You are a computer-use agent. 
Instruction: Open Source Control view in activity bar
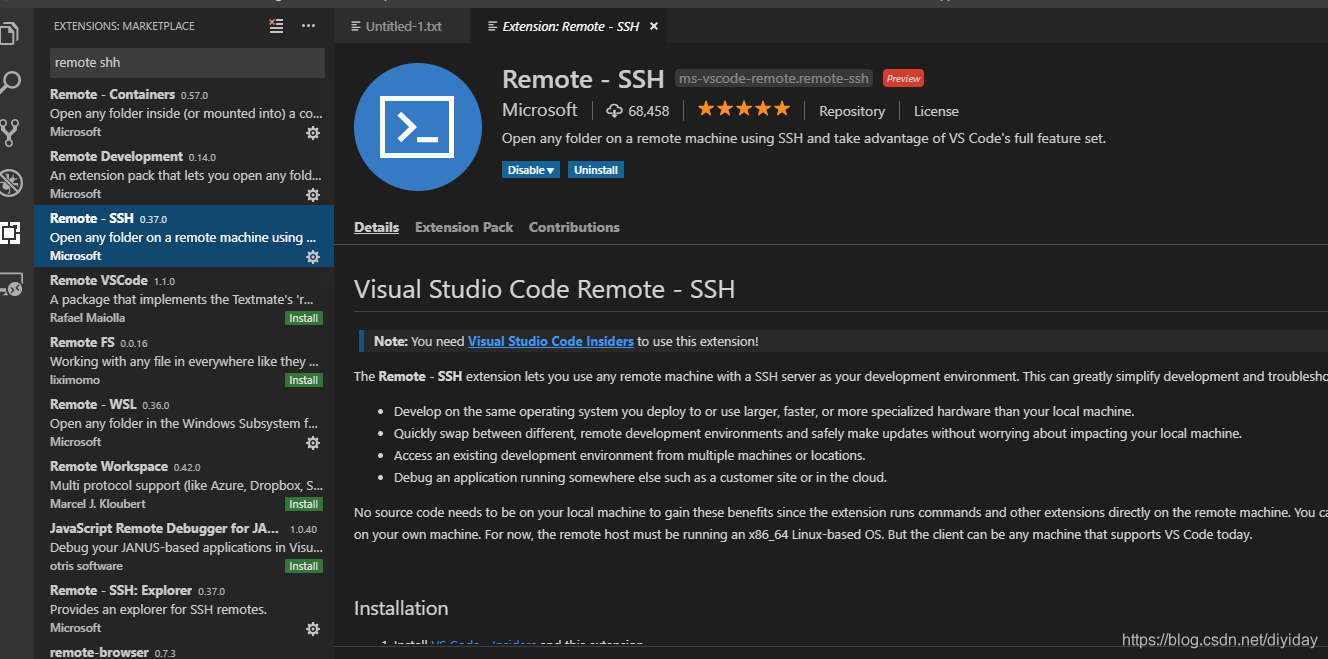pyautogui.click(x=9, y=132)
